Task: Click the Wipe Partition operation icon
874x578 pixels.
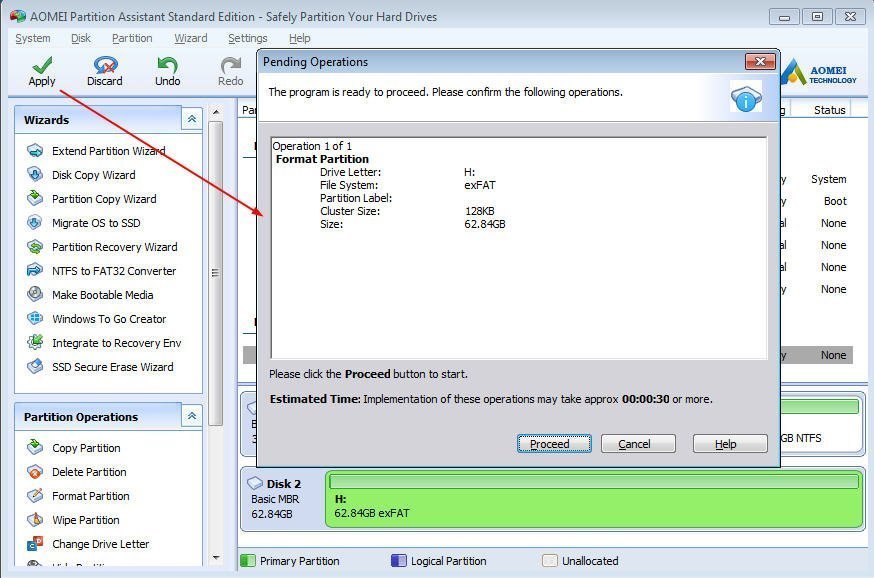Action: point(35,519)
